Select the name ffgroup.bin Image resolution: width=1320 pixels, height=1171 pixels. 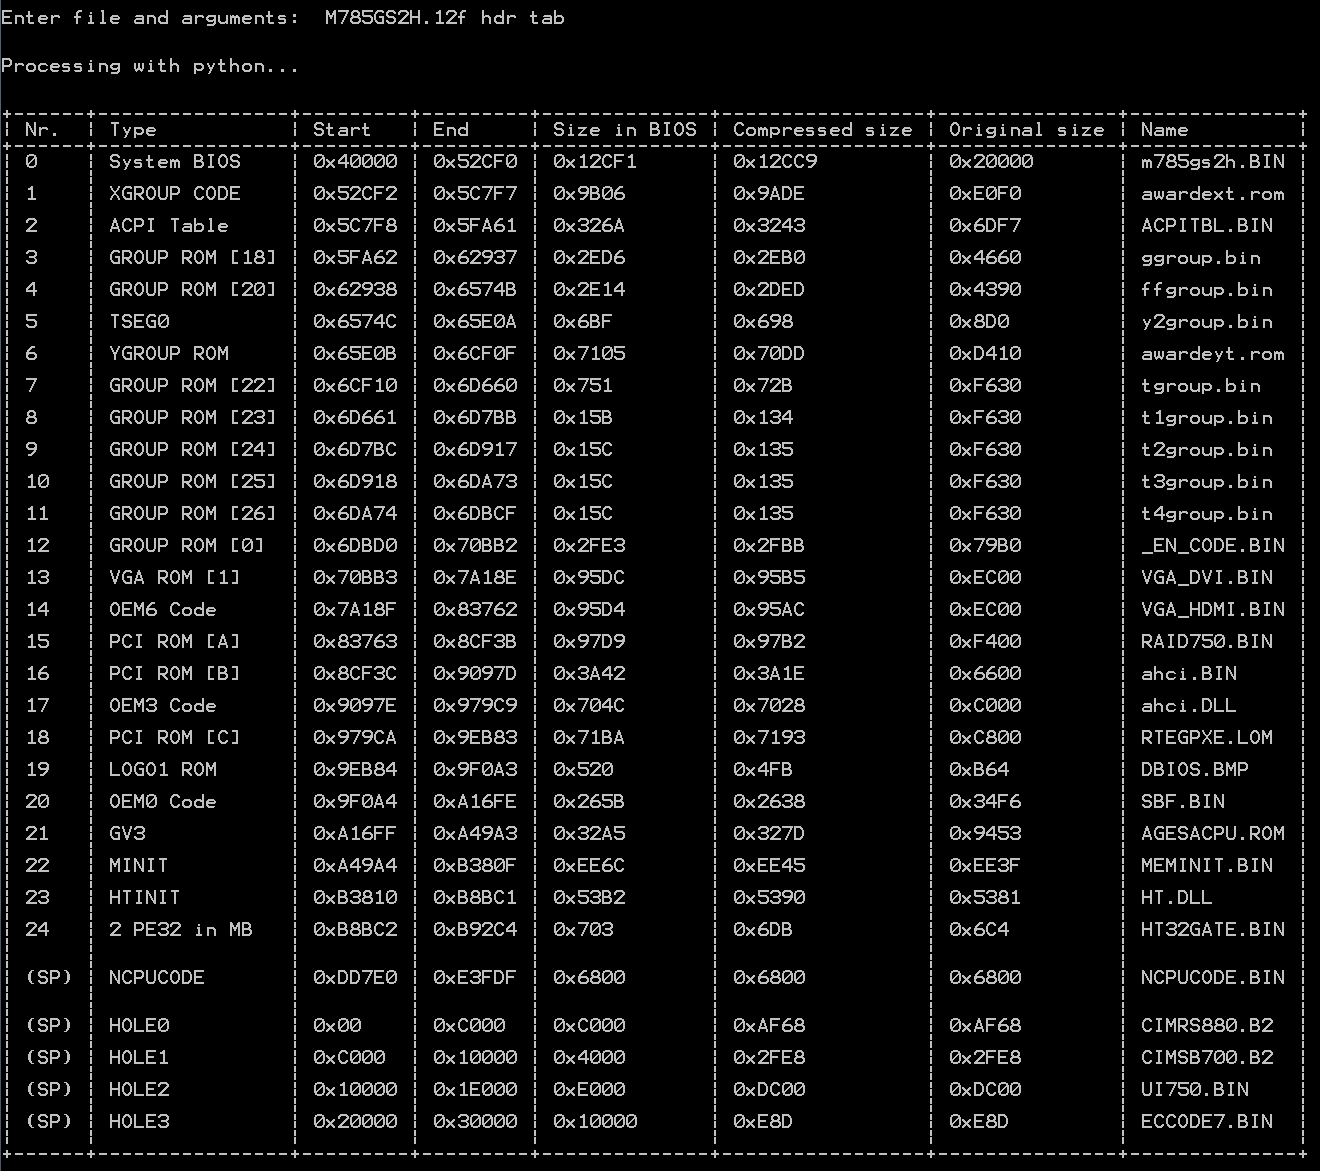[1206, 289]
